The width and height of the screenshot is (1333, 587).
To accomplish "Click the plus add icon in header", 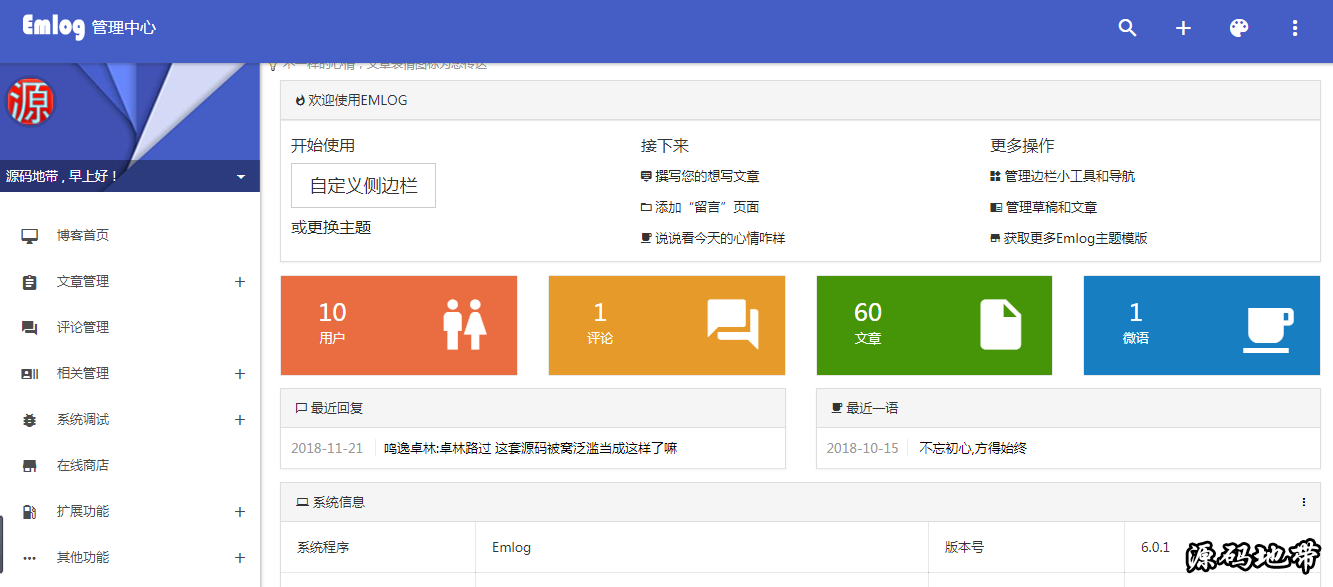I will coord(1183,28).
